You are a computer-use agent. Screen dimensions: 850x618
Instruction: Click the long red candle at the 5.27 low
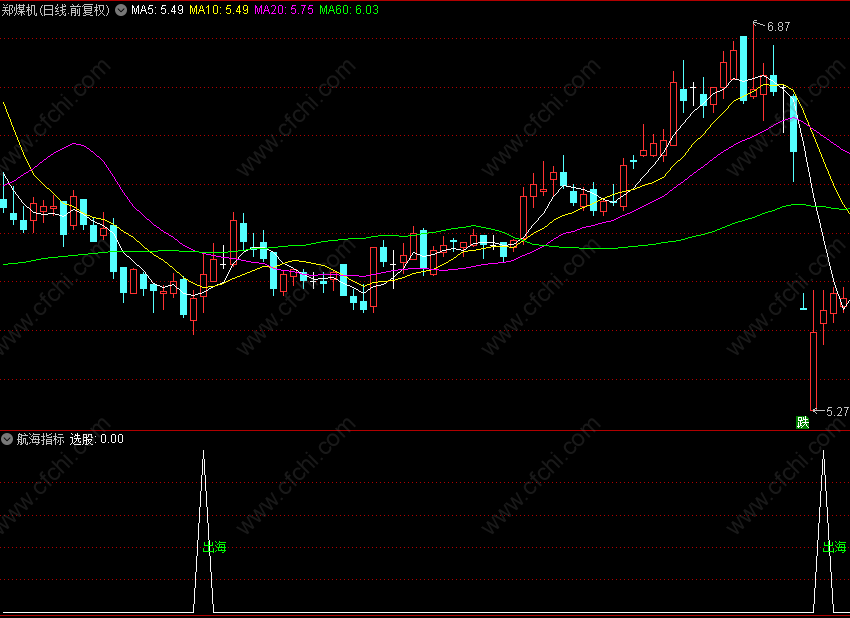point(814,352)
